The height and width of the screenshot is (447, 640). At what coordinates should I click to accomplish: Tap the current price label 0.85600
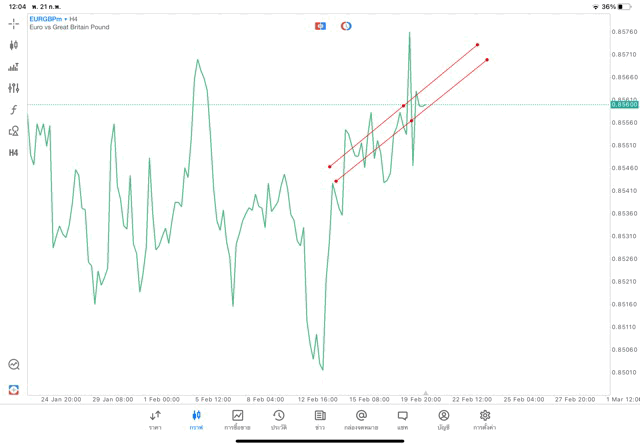[625, 104]
